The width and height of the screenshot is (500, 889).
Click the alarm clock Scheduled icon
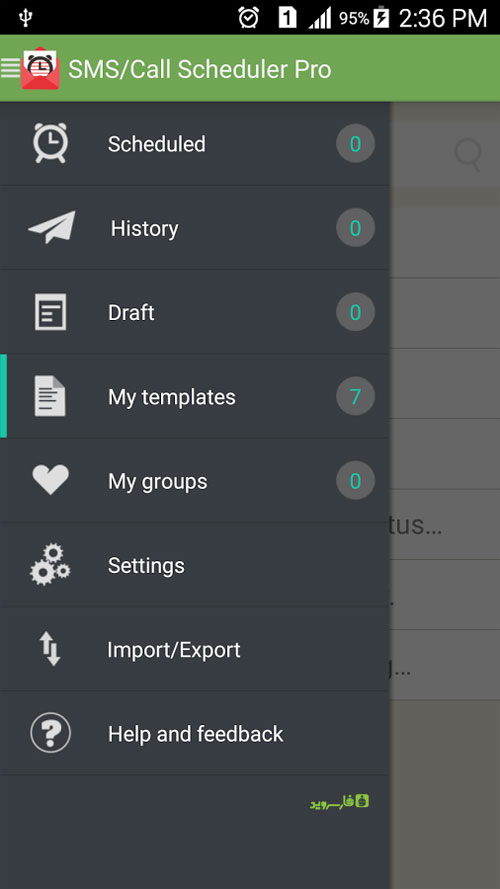50,143
